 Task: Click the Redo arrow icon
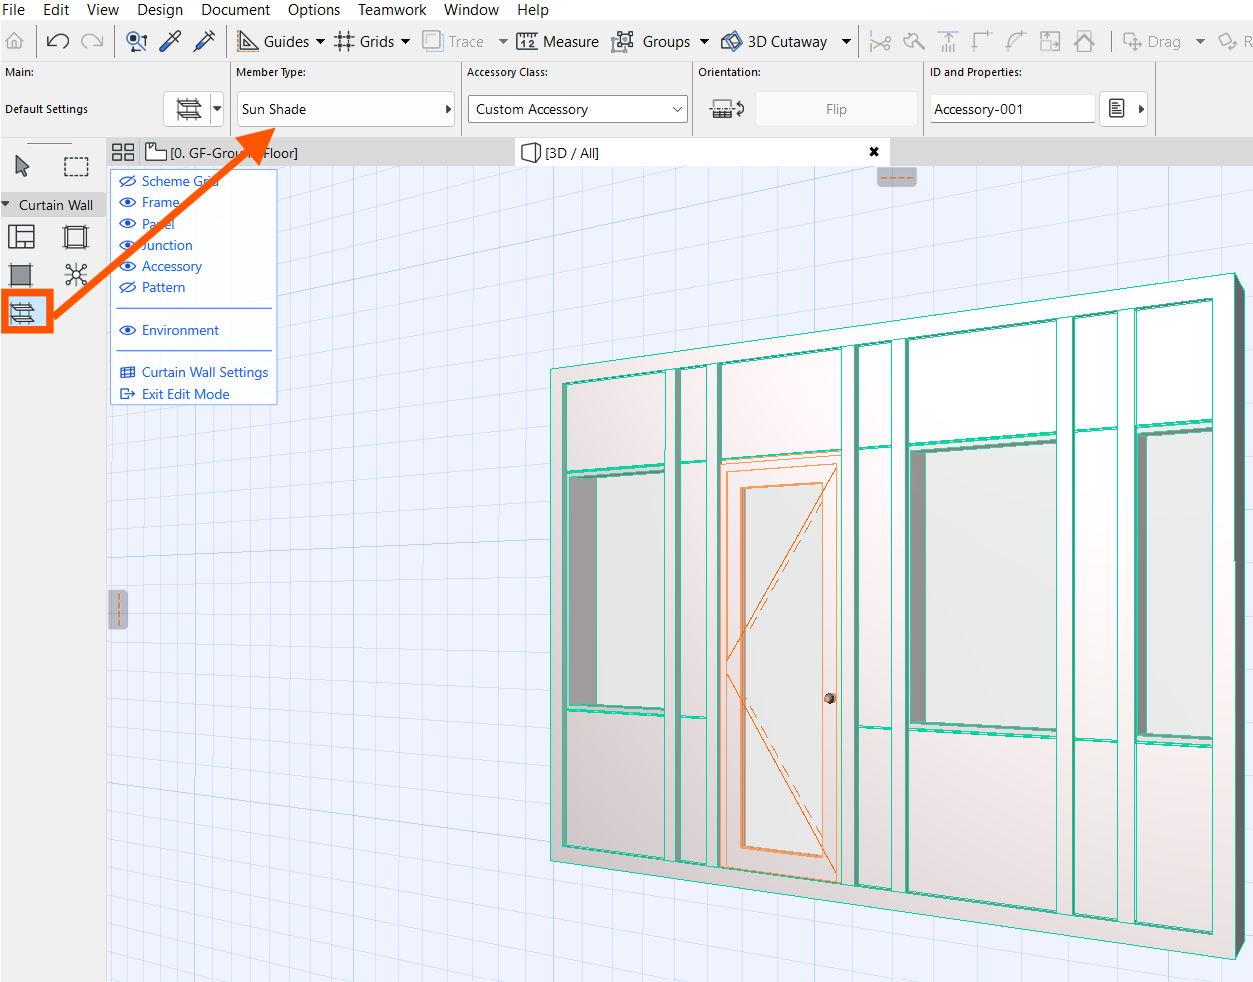click(92, 41)
